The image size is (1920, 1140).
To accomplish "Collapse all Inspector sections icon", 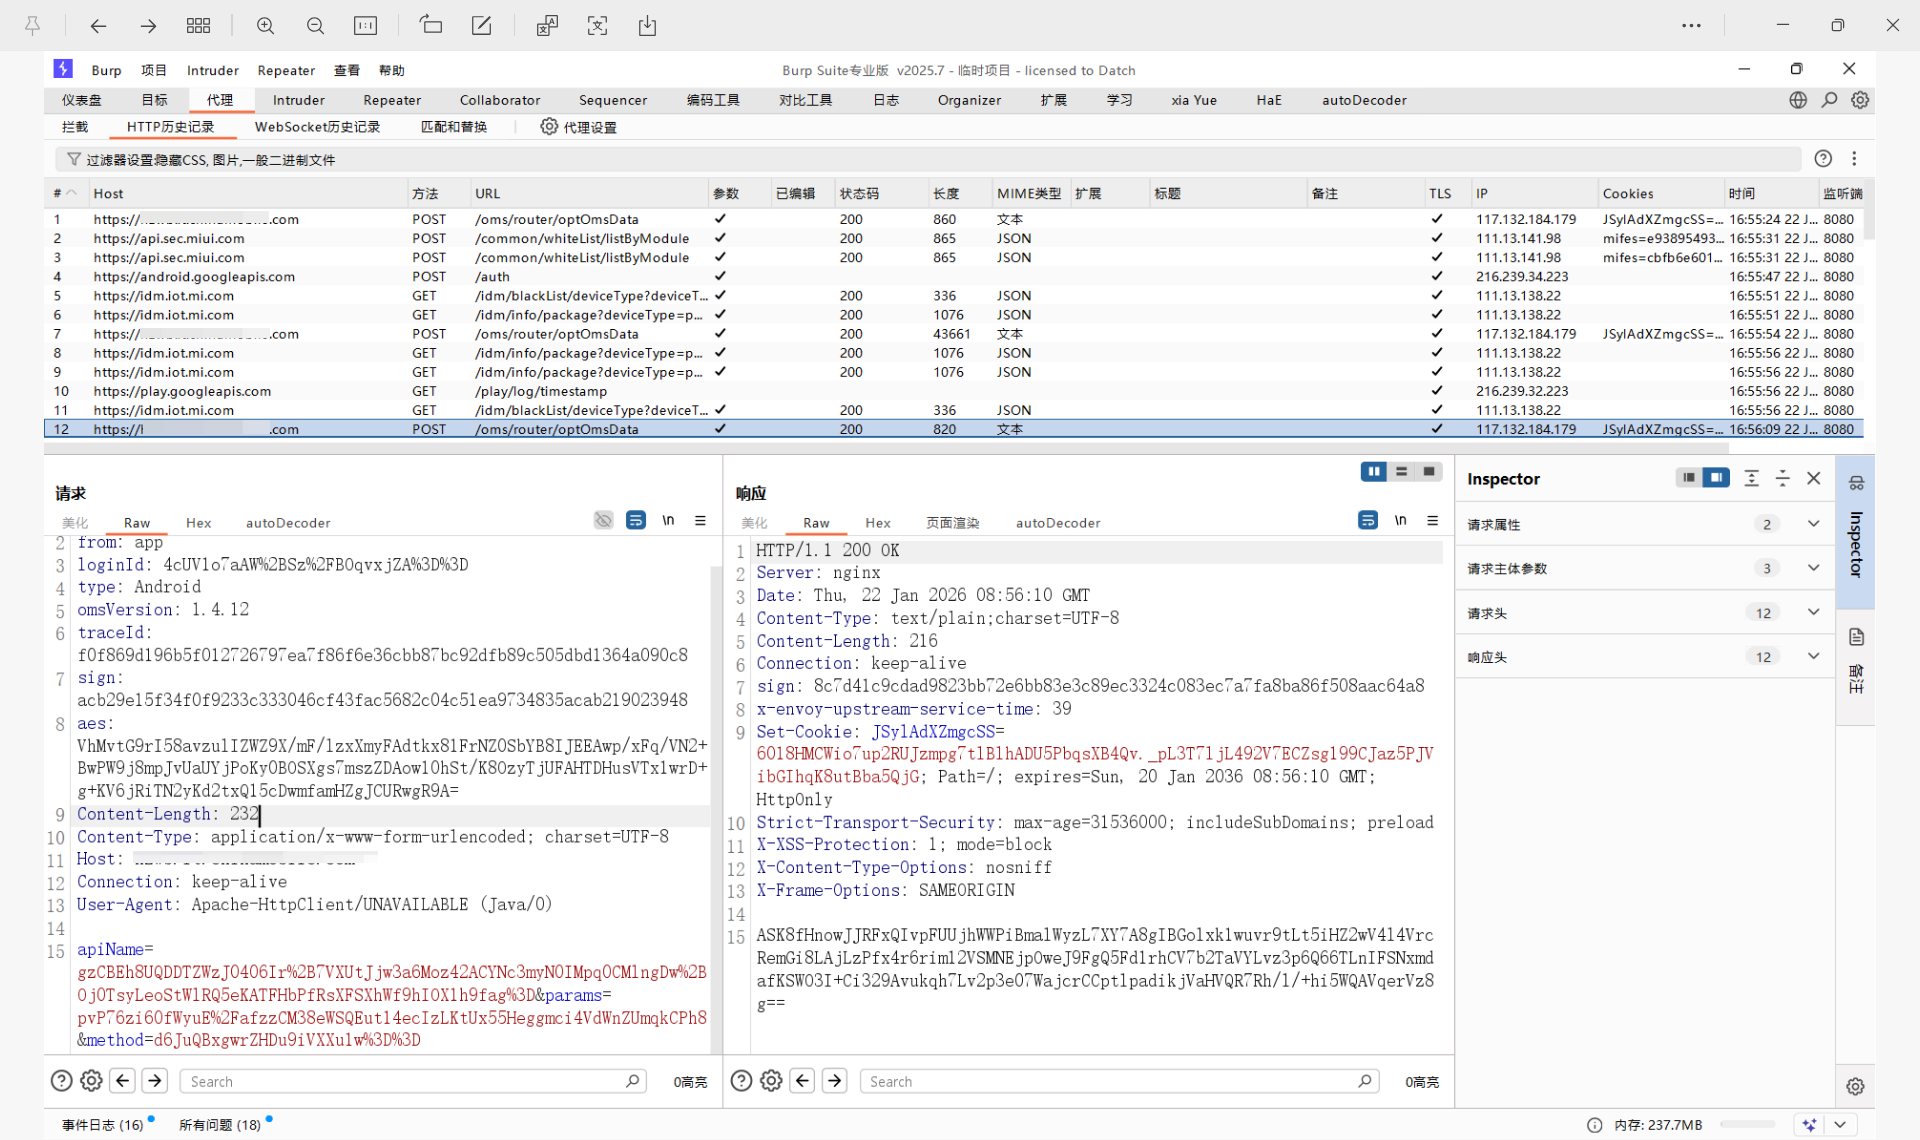I will (1782, 478).
